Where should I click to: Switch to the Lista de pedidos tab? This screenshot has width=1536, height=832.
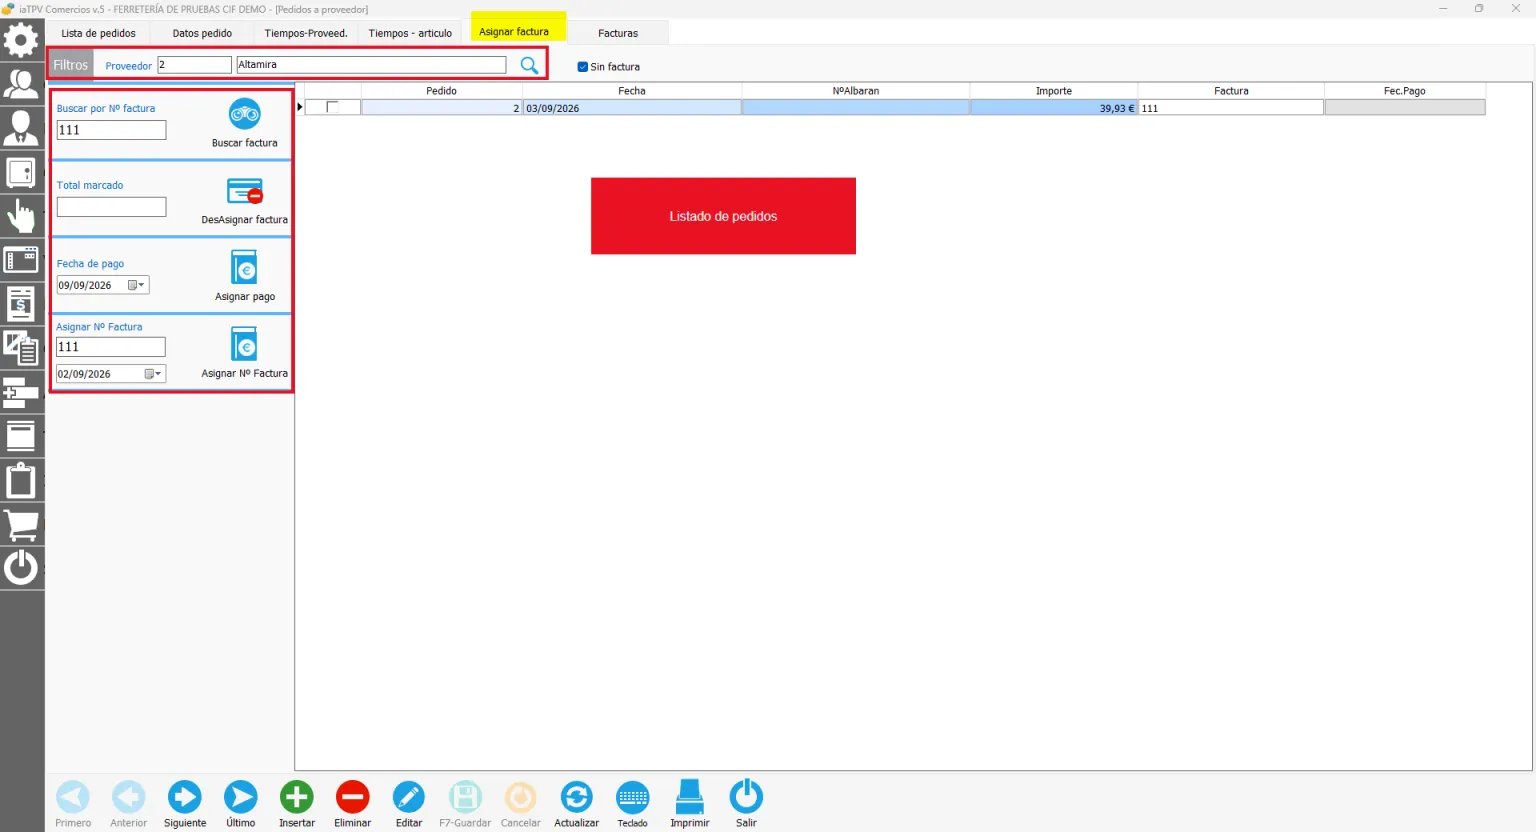(x=98, y=33)
